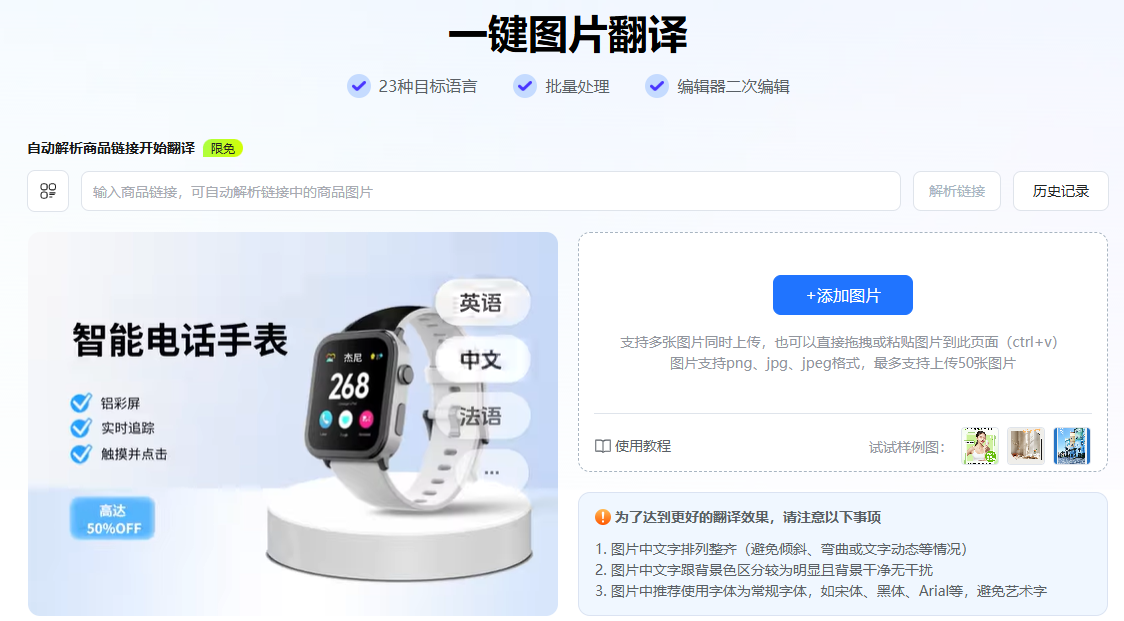The width and height of the screenshot is (1124, 621).
Task: Focus the product link input field
Action: point(490,191)
